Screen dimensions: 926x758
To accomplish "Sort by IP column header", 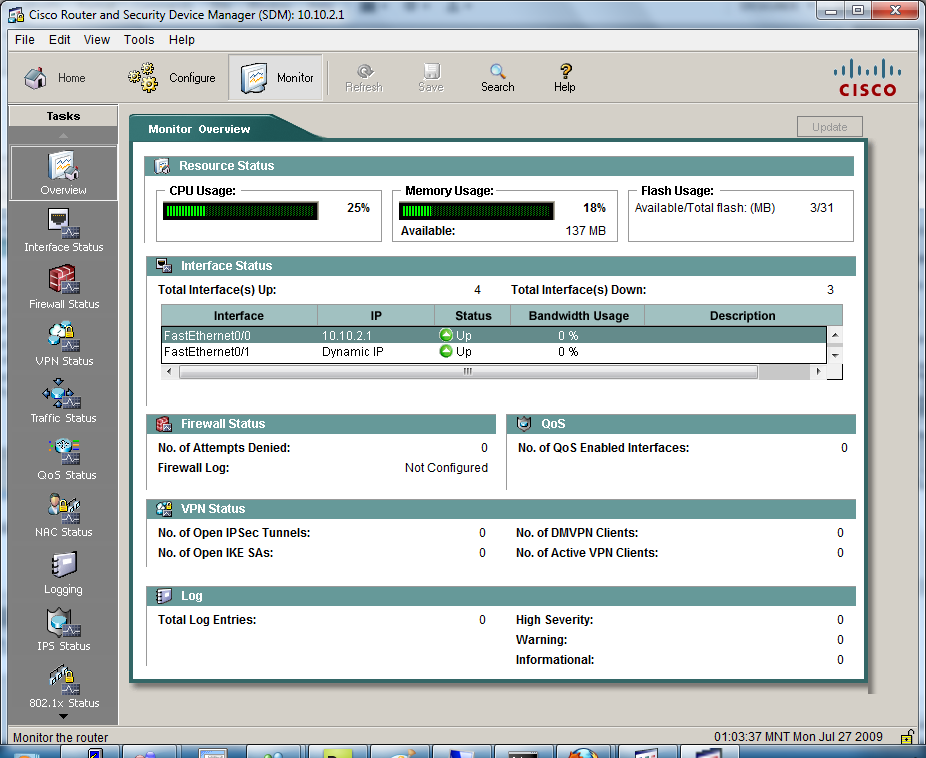I will (x=376, y=316).
